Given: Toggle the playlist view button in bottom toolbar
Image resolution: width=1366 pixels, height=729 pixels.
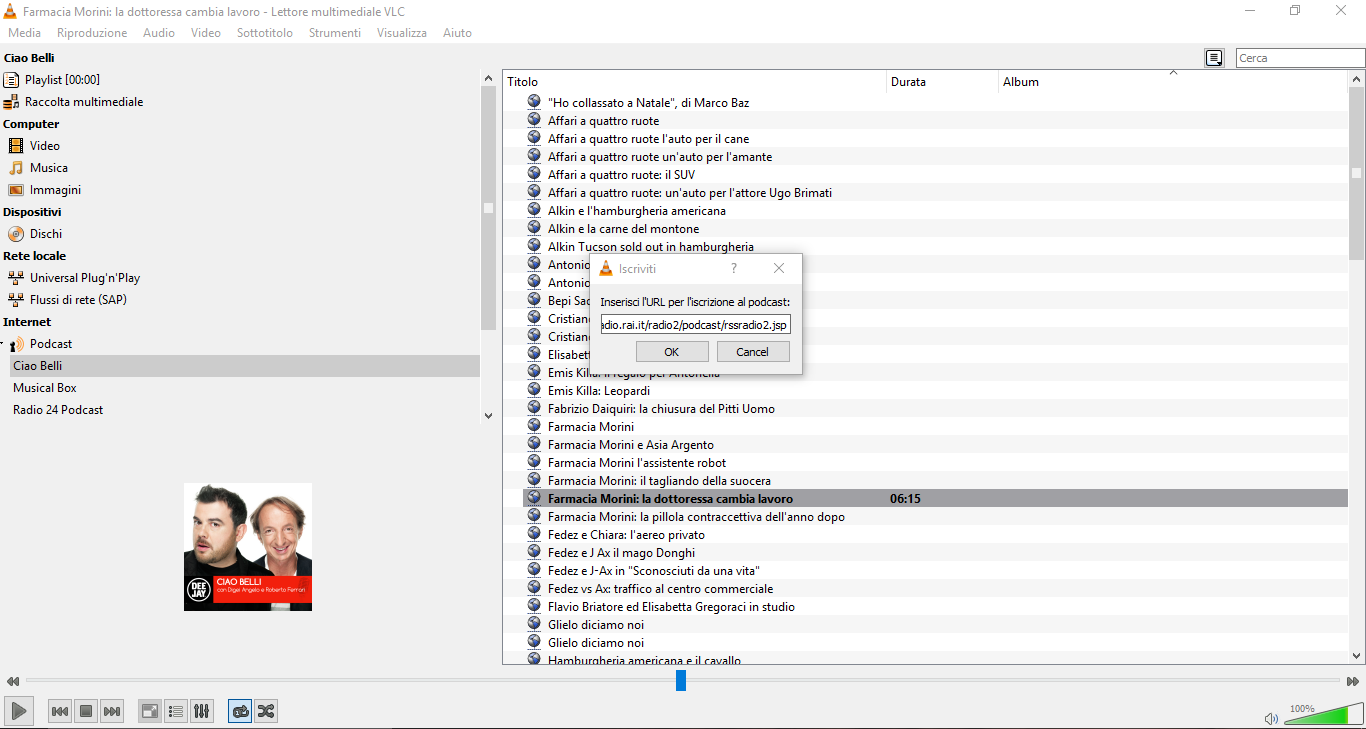Looking at the screenshot, I should (176, 711).
